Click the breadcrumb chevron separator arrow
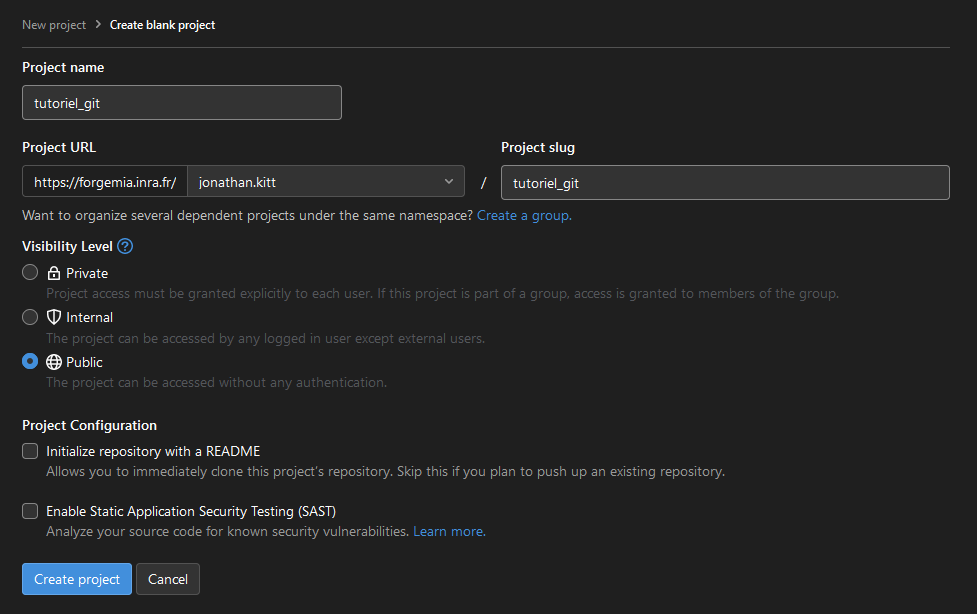 pos(98,25)
